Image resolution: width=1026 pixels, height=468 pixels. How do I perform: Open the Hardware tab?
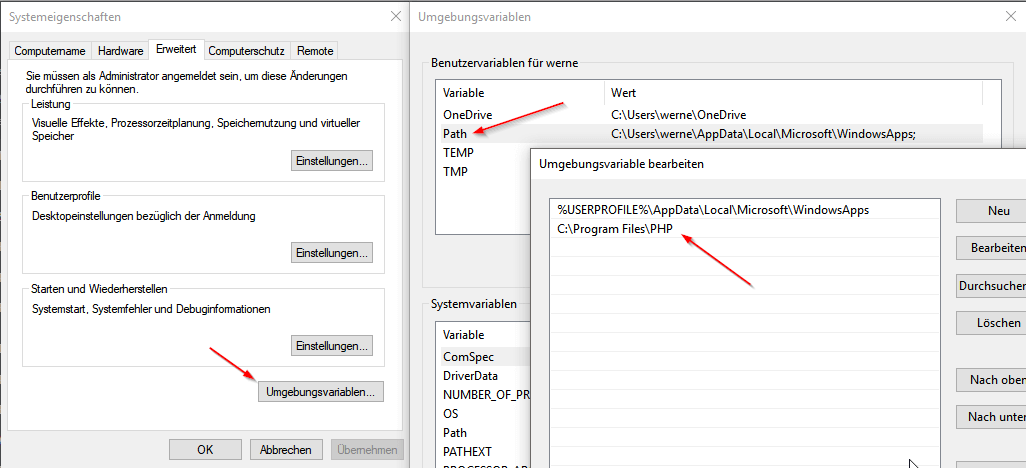(121, 51)
